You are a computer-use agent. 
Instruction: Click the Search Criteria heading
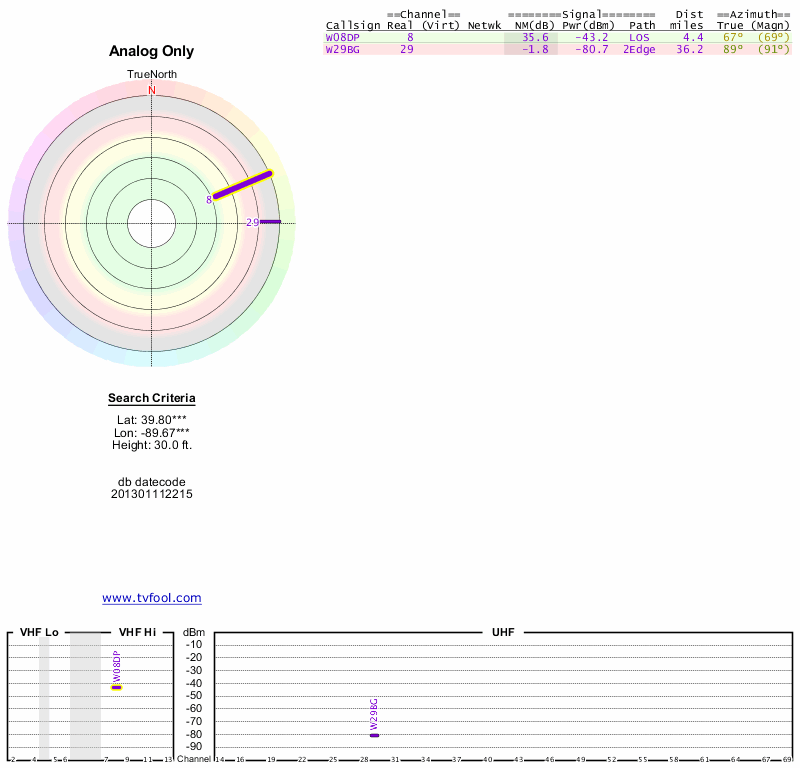tap(152, 399)
